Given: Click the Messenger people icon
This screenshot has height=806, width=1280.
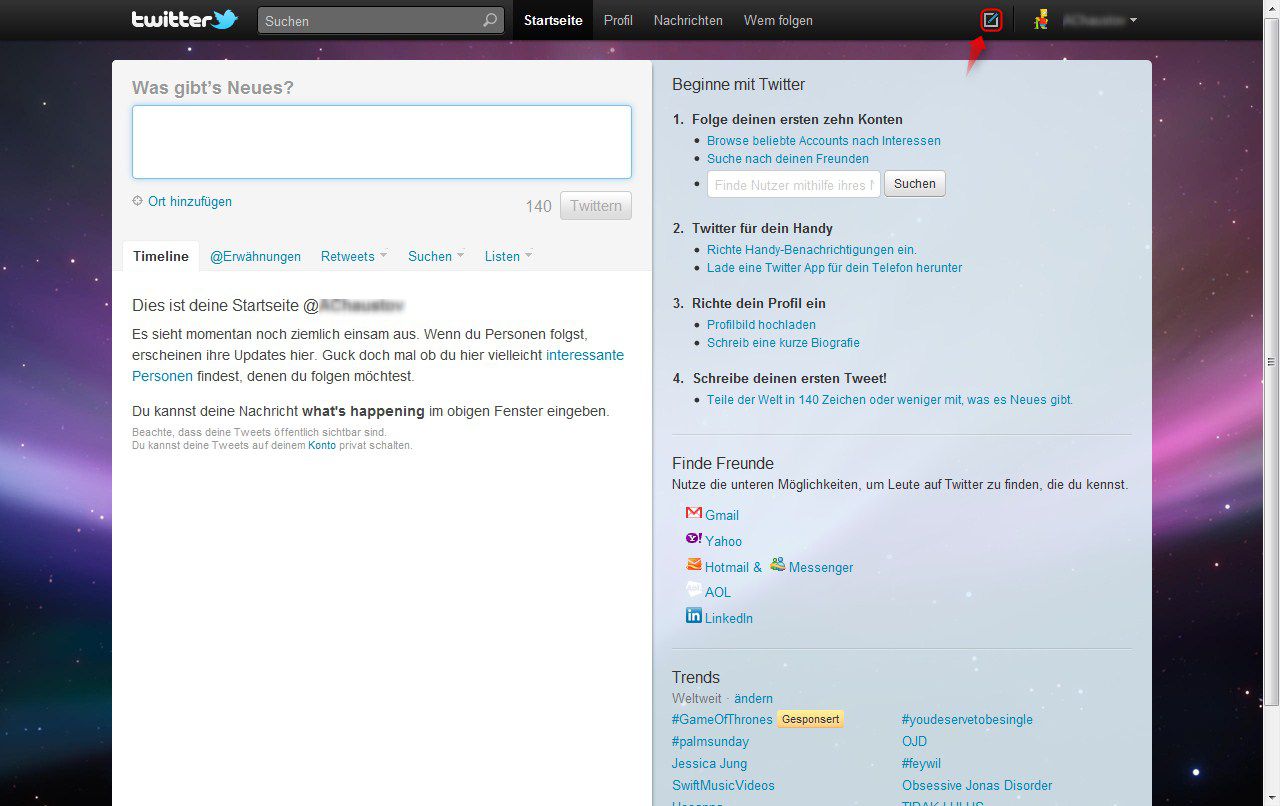Looking at the screenshot, I should (x=777, y=565).
